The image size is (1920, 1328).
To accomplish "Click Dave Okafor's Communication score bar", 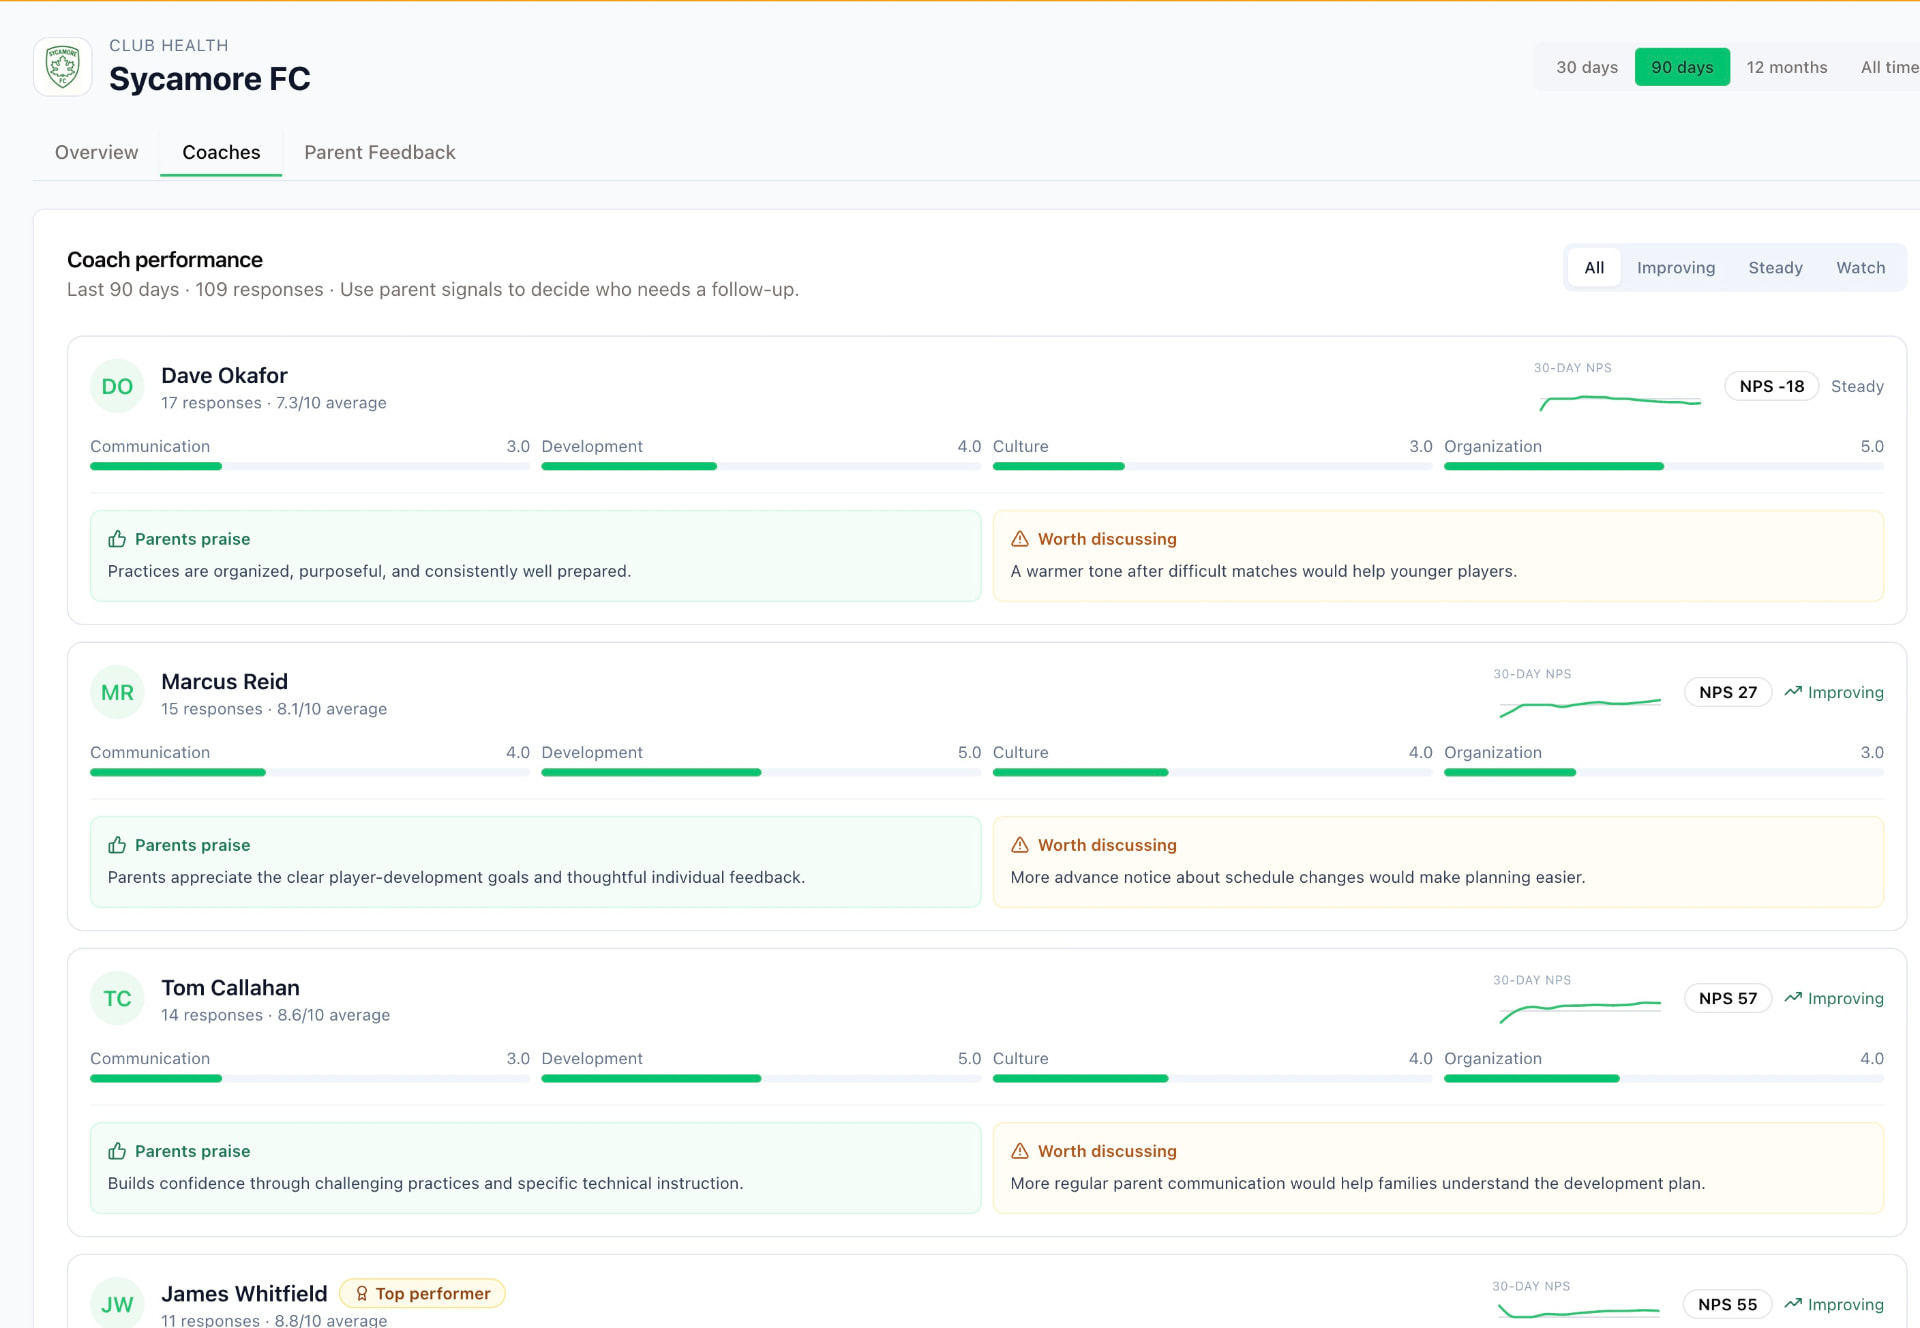I will pyautogui.click(x=310, y=466).
